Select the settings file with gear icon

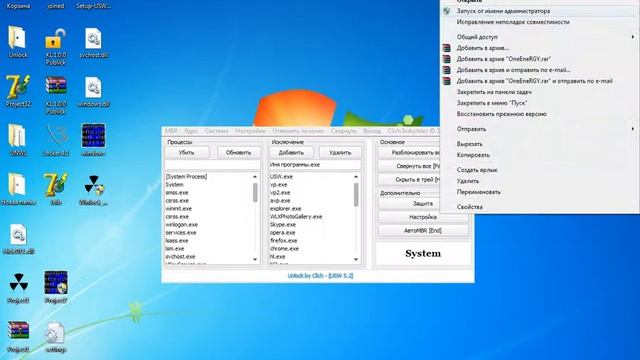pos(56,332)
